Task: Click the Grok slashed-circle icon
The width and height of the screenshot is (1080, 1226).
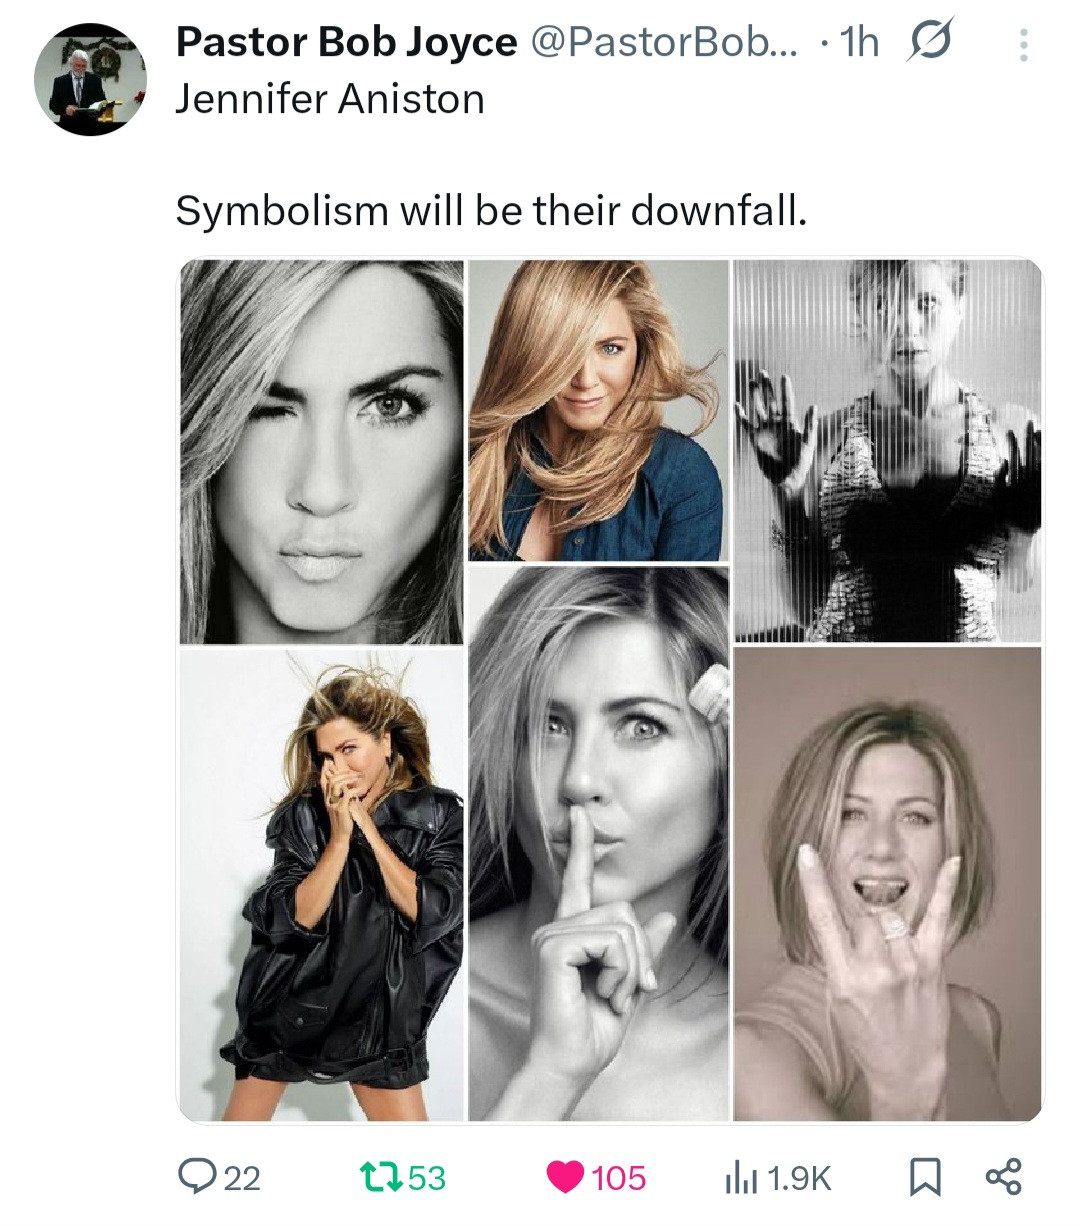Action: [929, 41]
